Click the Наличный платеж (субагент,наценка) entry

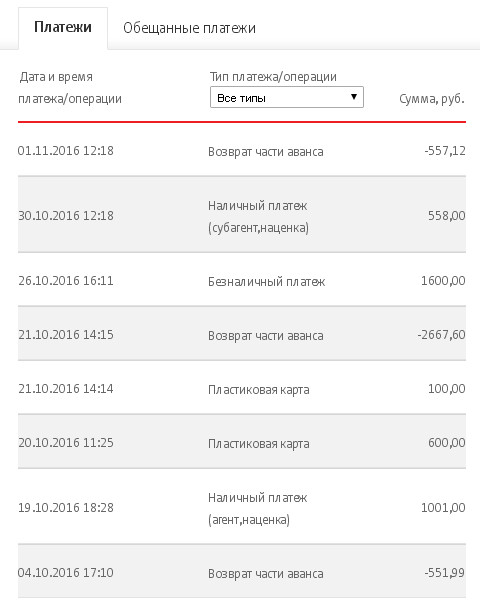[x=258, y=216]
